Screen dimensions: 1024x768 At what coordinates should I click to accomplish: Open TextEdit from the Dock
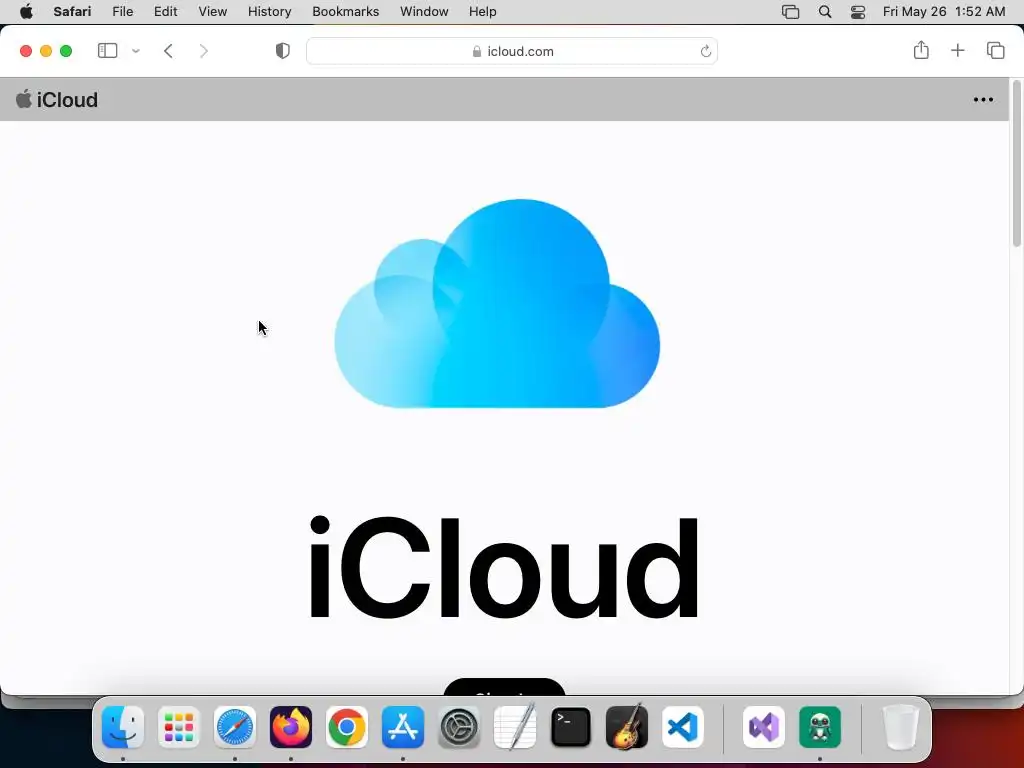515,727
